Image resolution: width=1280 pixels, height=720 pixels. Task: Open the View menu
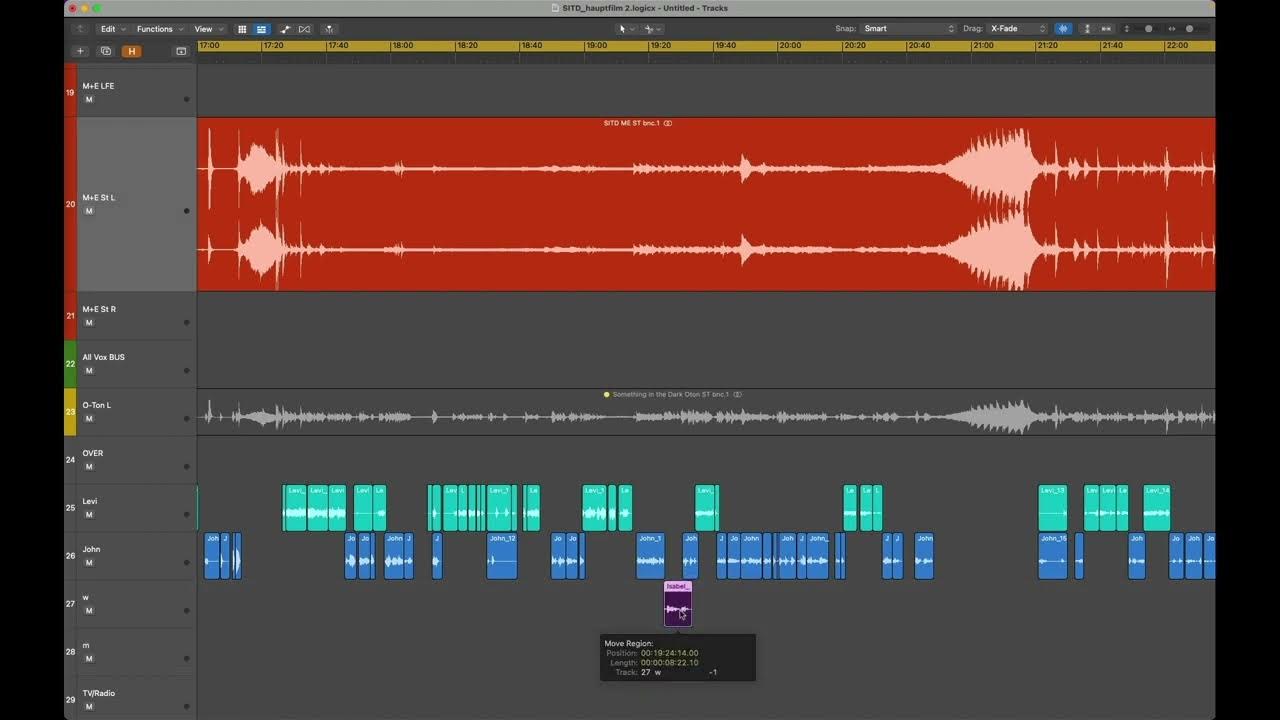coord(207,29)
